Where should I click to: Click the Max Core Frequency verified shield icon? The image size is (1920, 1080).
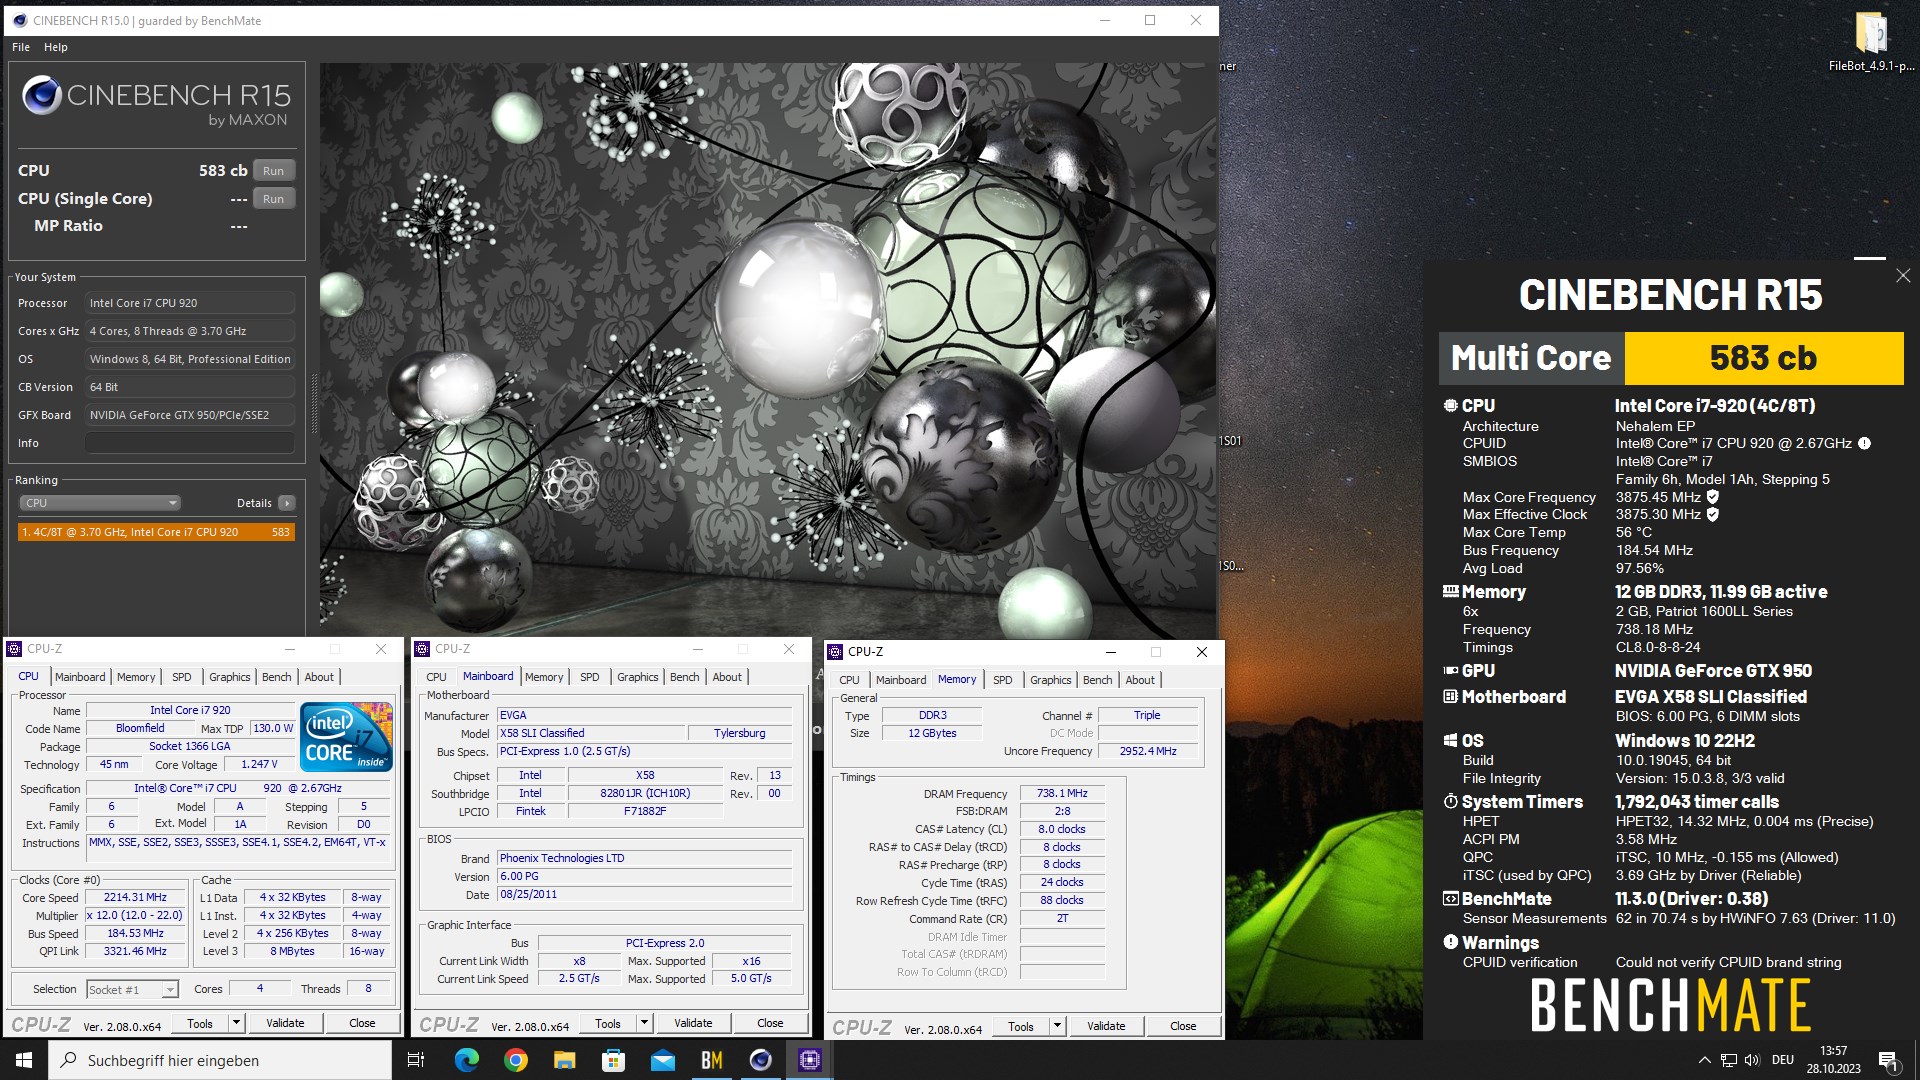1712,497
